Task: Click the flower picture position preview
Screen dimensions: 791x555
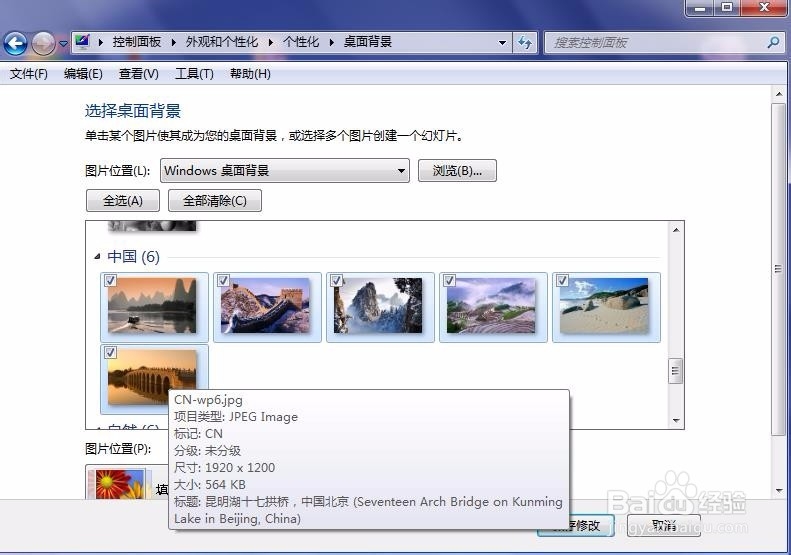Action: coord(119,483)
